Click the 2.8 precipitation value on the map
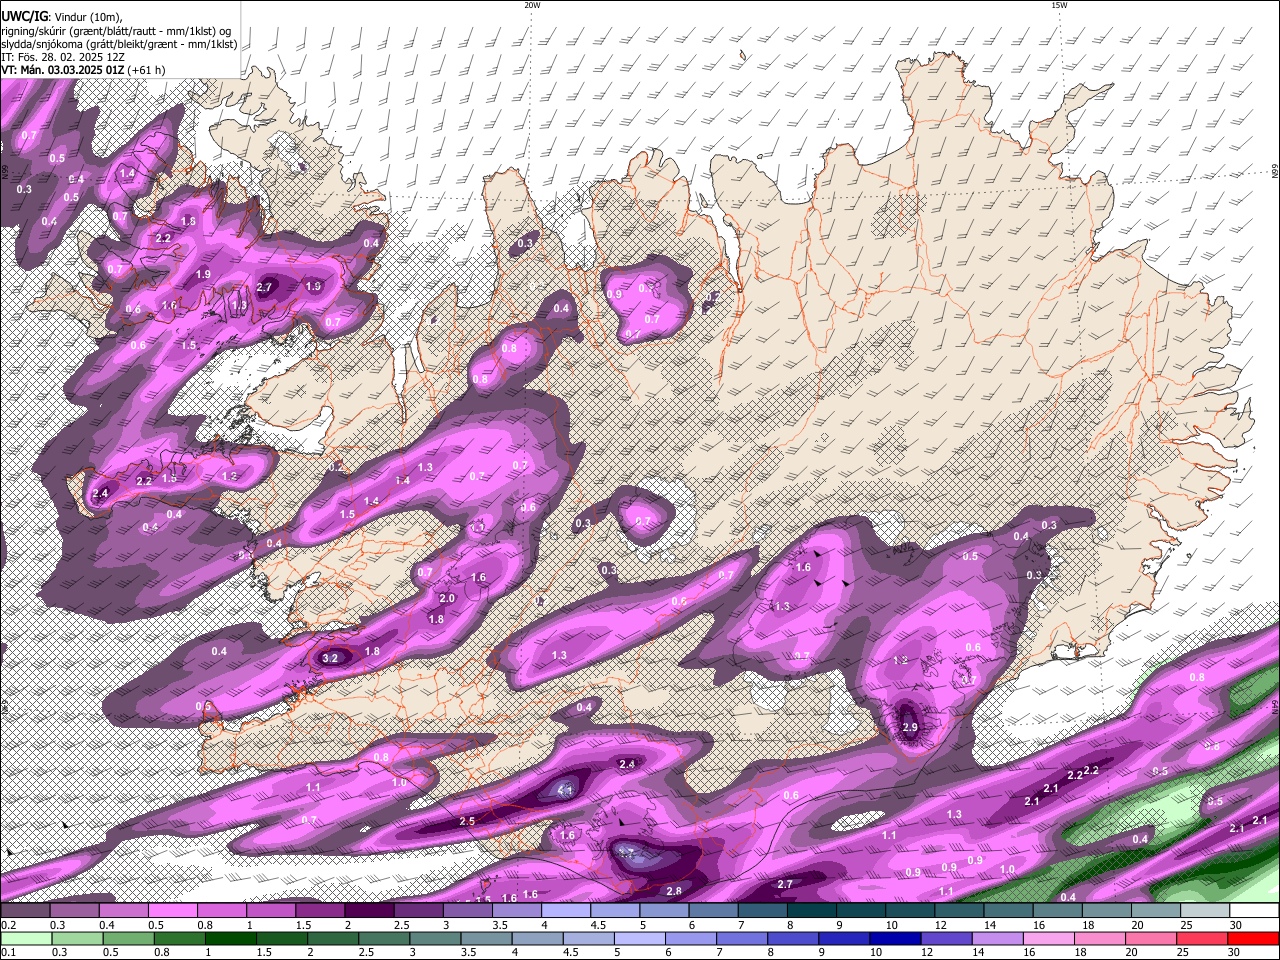This screenshot has width=1280, height=960. coord(674,891)
